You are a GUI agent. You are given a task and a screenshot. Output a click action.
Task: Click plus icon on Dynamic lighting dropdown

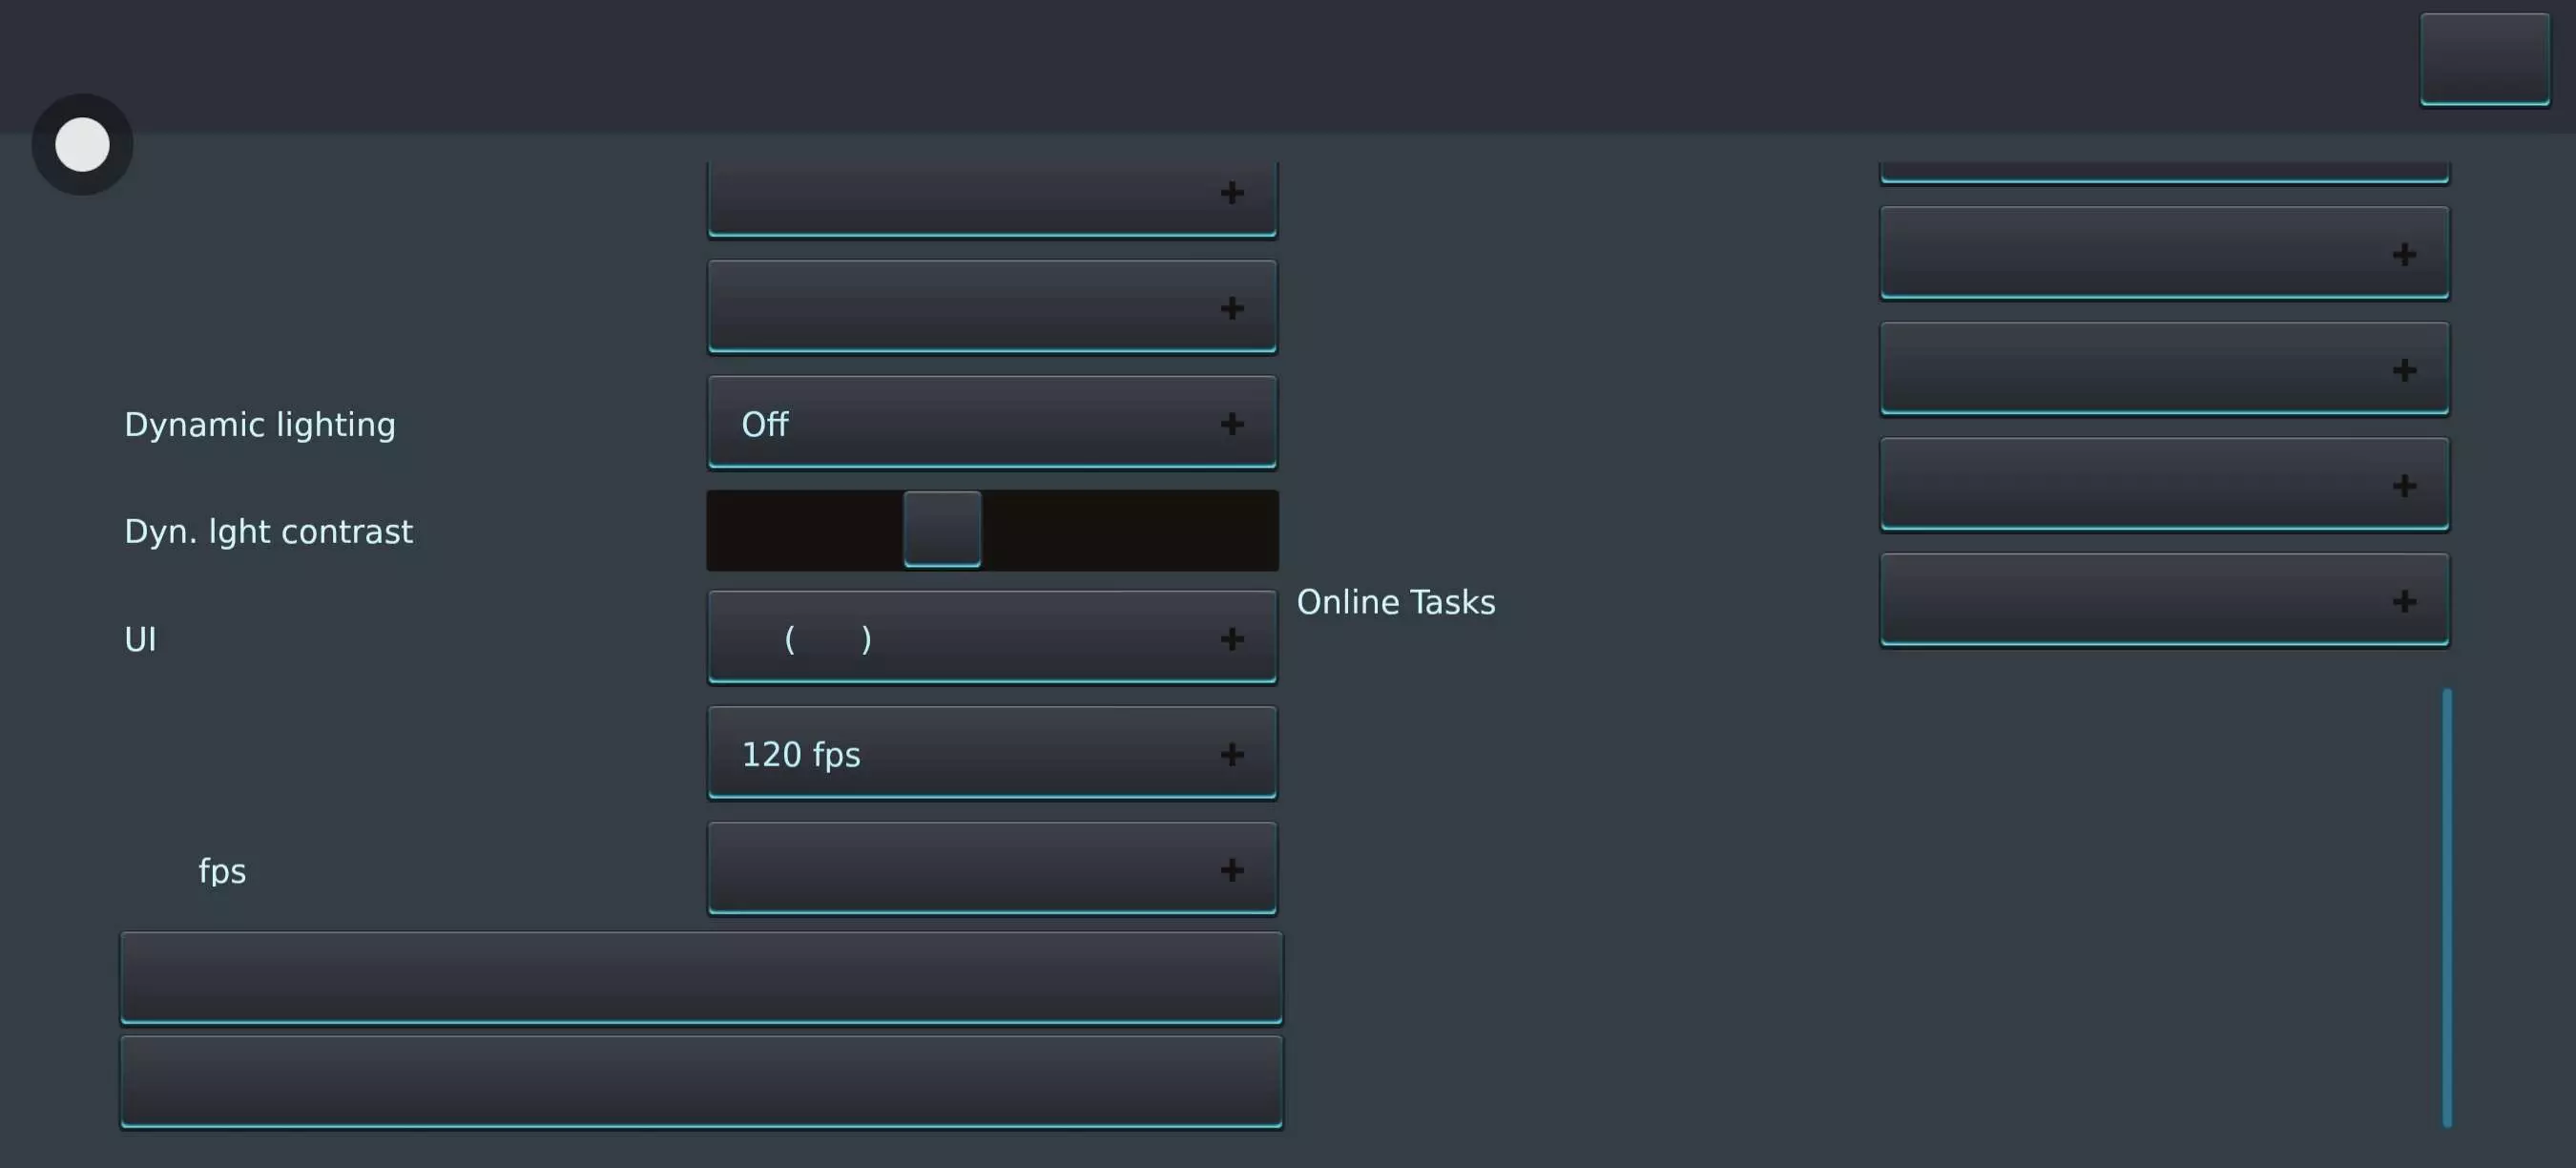(1232, 424)
